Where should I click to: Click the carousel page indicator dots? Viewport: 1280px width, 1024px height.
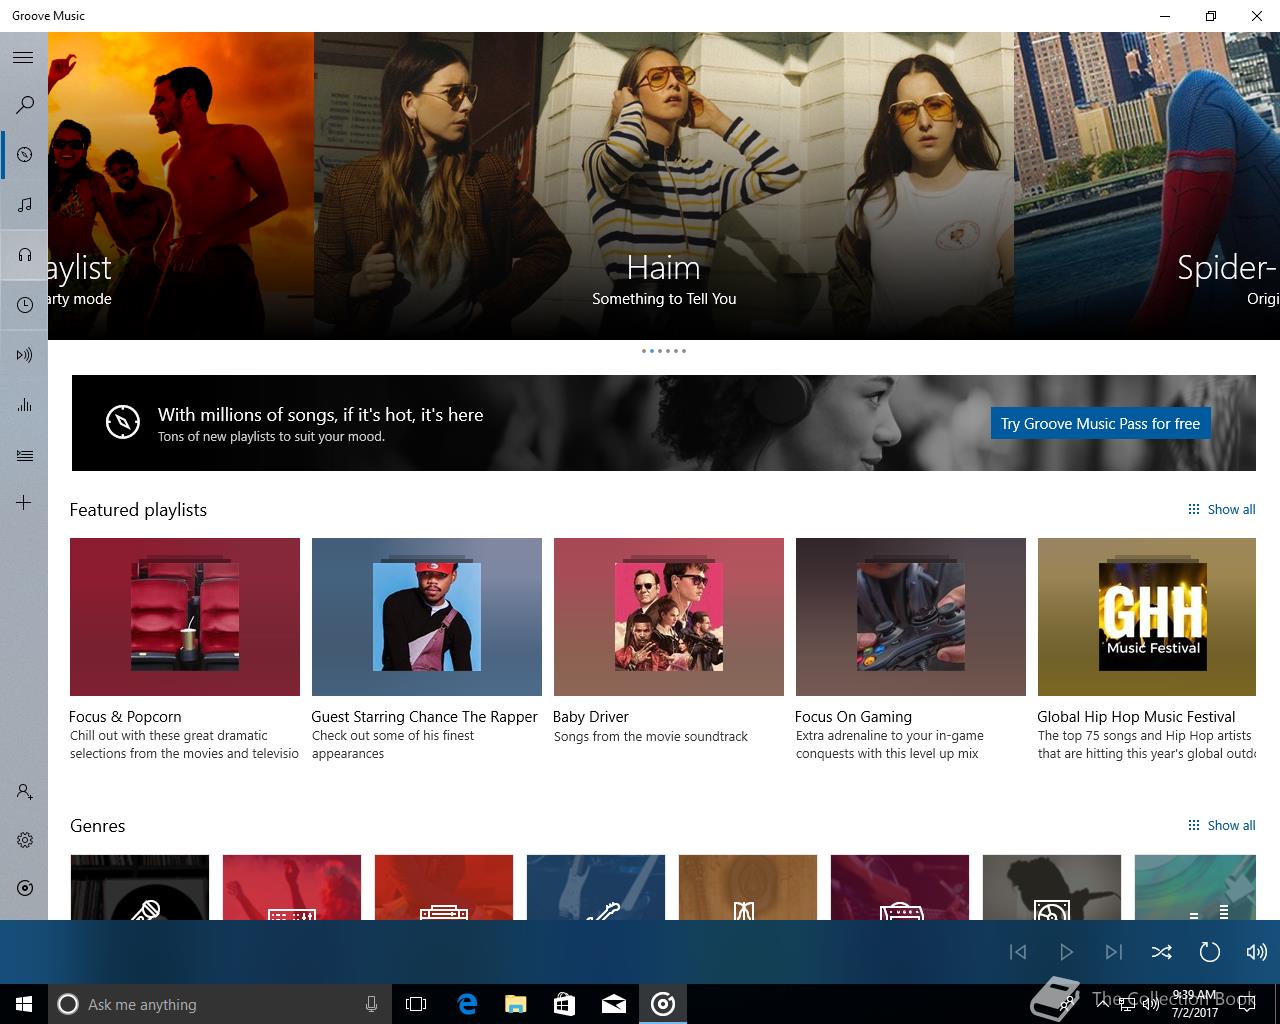[x=664, y=351]
